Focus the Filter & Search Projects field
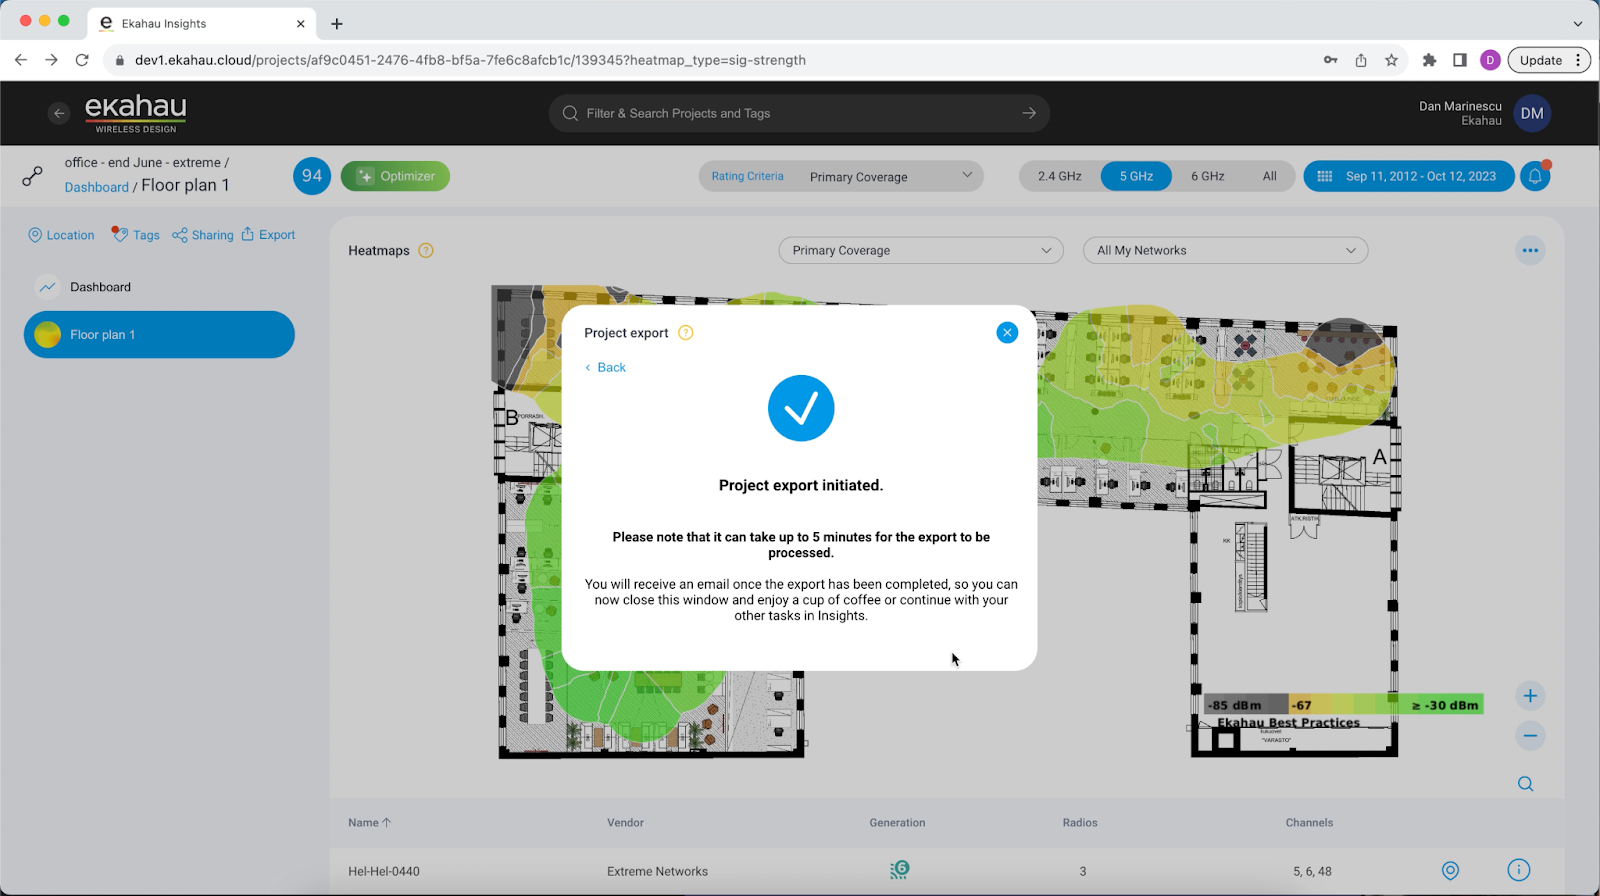 (x=799, y=113)
